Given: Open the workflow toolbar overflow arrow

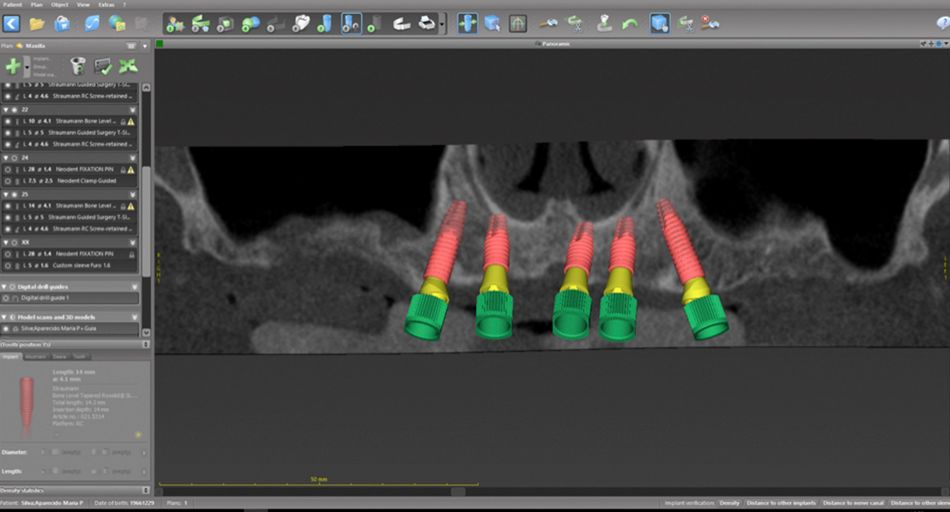Looking at the screenshot, I should coord(442,25).
